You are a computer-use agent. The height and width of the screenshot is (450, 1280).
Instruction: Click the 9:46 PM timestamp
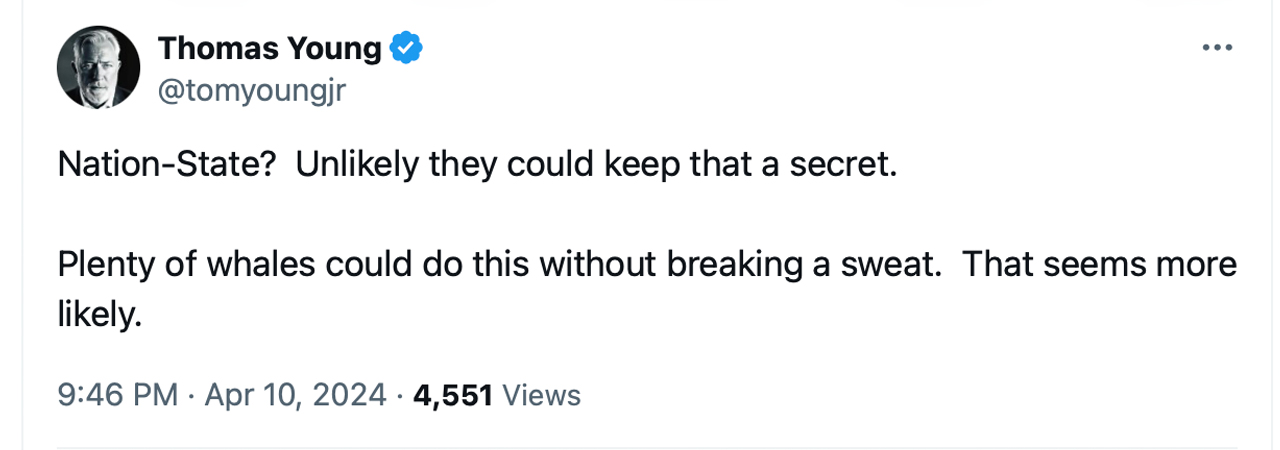click(x=117, y=395)
